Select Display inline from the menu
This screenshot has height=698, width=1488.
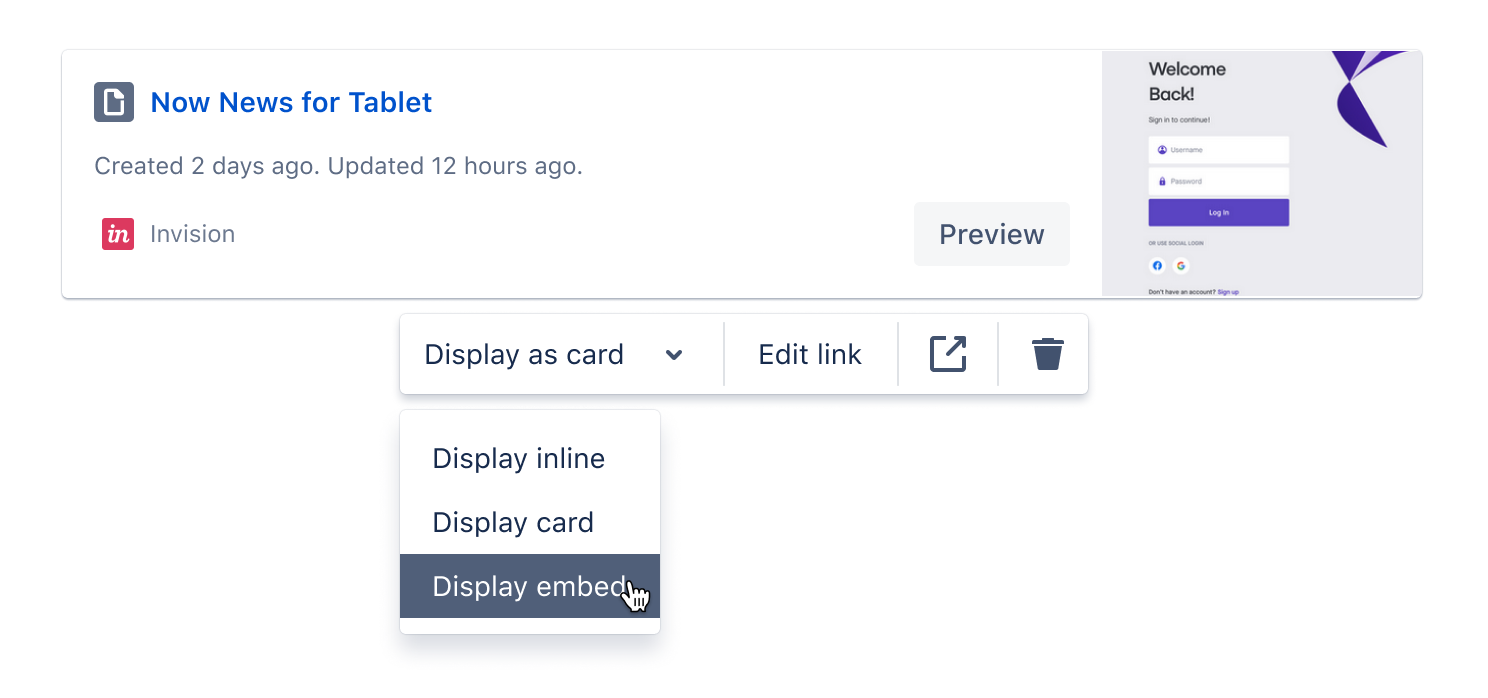[x=519, y=458]
